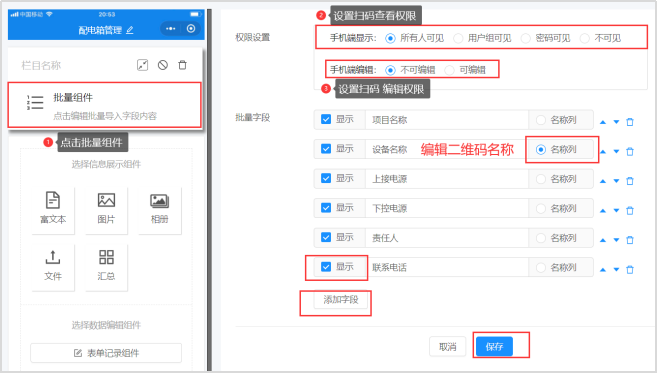Viewport: 657px width, 373px height.
Task: Click the expand icon beside 栏目名称
Action: point(142,65)
